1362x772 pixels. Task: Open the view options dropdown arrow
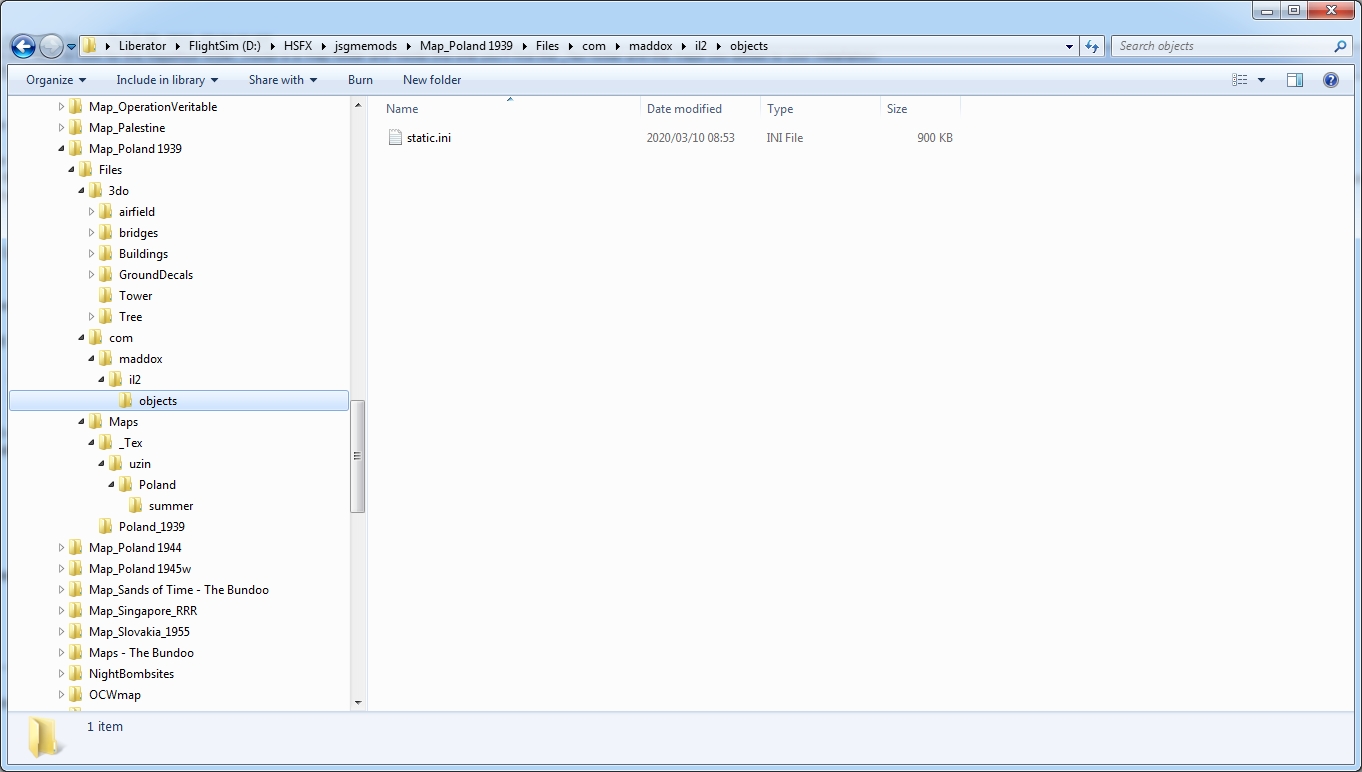click(1261, 80)
